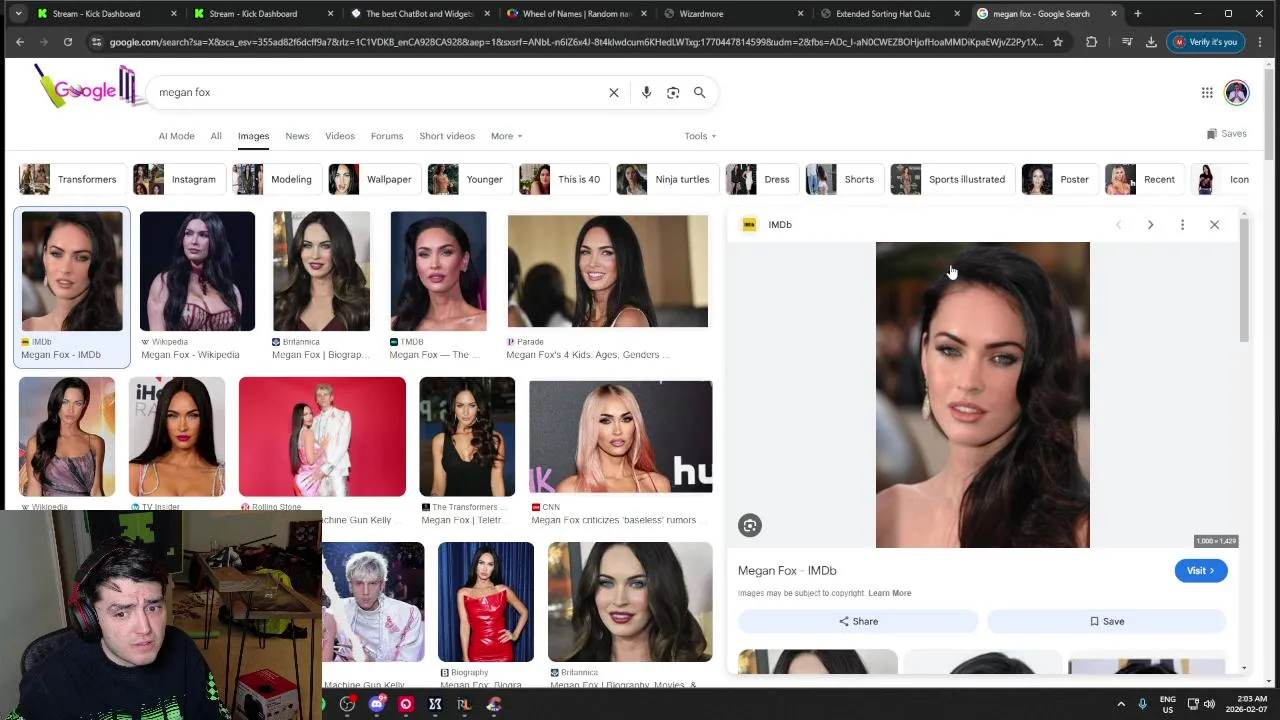Open the Saves link
This screenshot has width=1280, height=720.
[1227, 134]
